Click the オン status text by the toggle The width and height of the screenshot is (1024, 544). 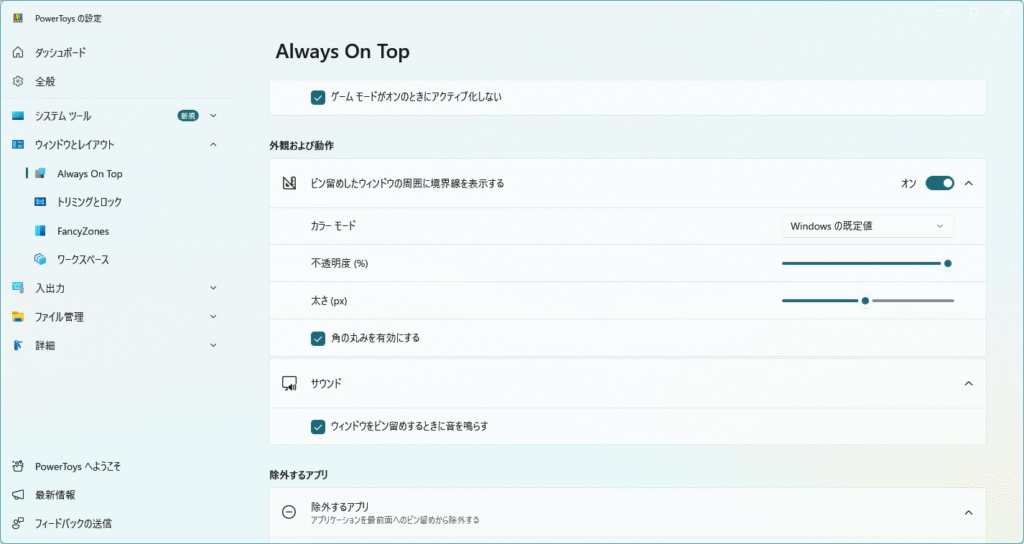pos(908,184)
